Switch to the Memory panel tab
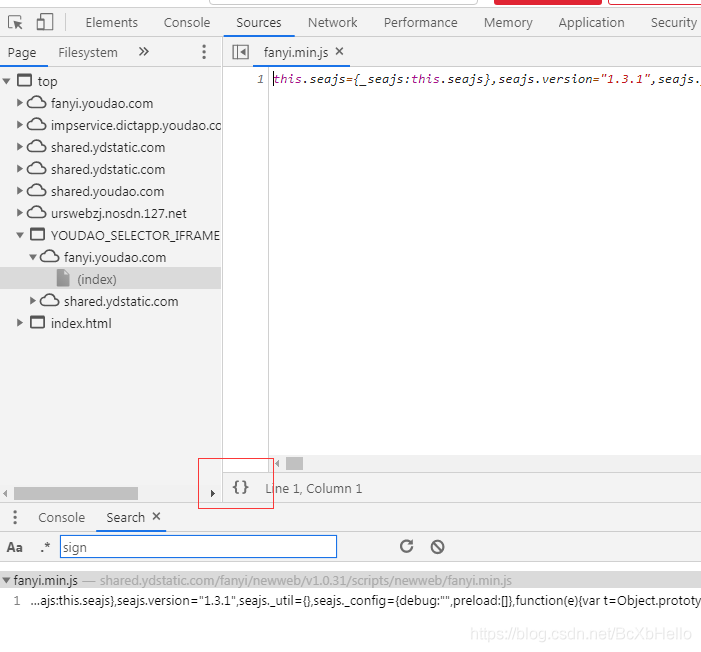The height and width of the screenshot is (652, 701). 508,22
